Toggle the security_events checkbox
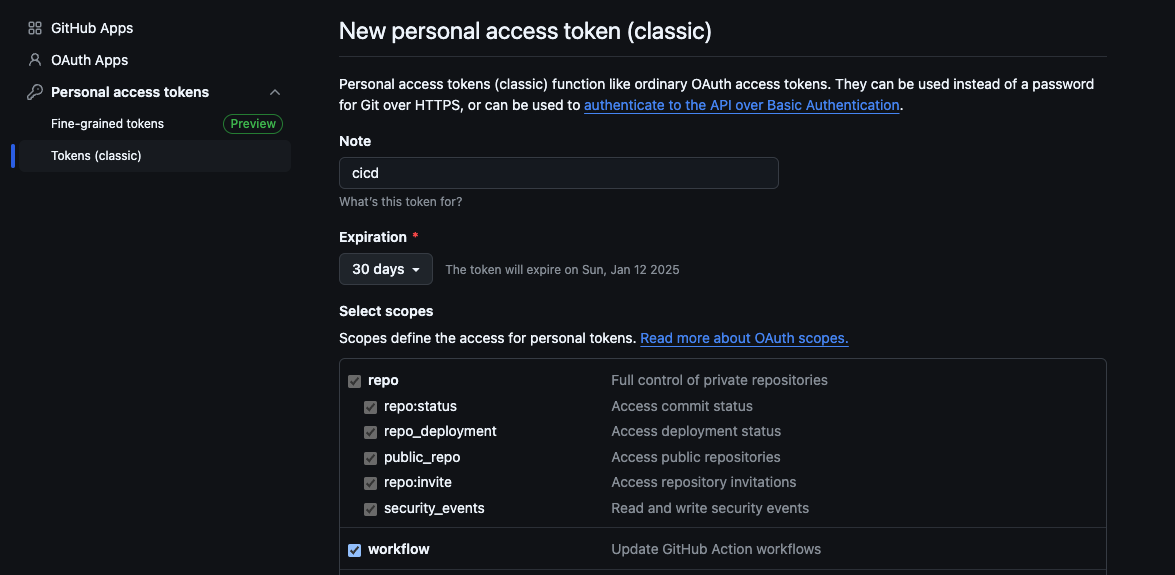 pyautogui.click(x=370, y=509)
